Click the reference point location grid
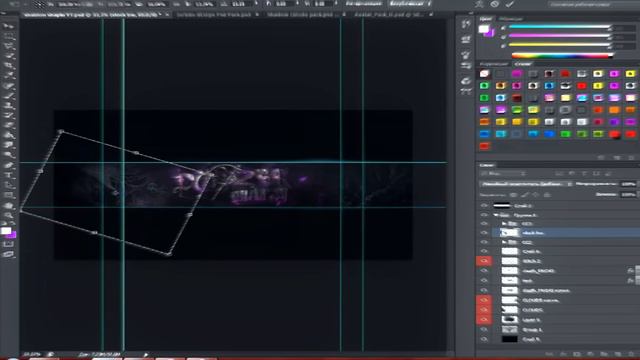 pos(40,4)
